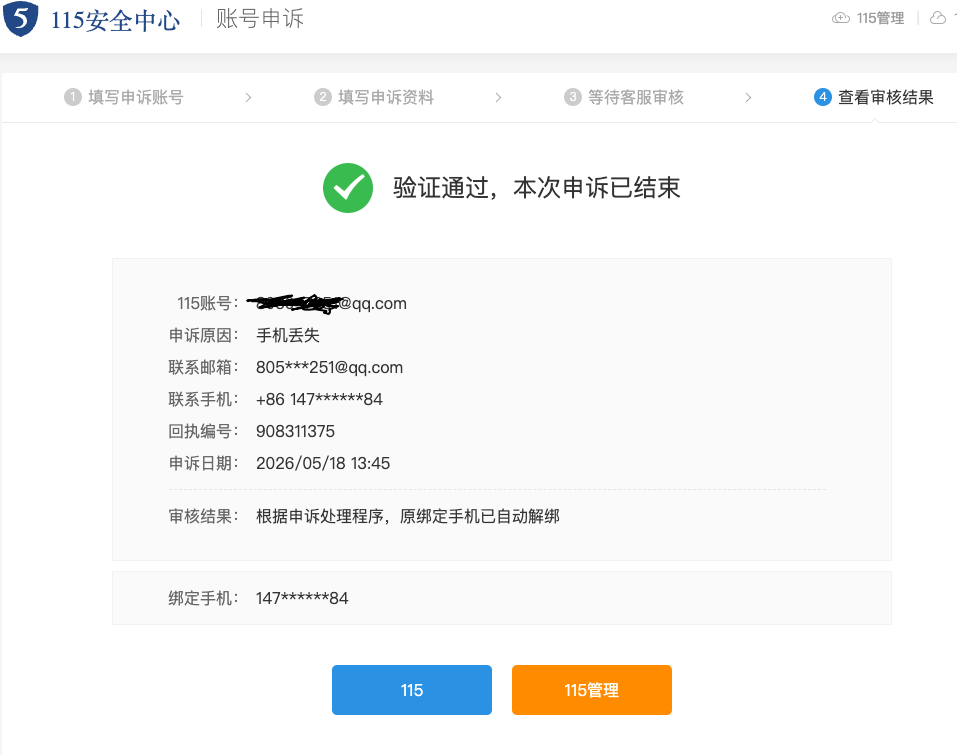Click the step 1 number circle icon
Image resolution: width=957 pixels, height=755 pixels.
pos(73,97)
